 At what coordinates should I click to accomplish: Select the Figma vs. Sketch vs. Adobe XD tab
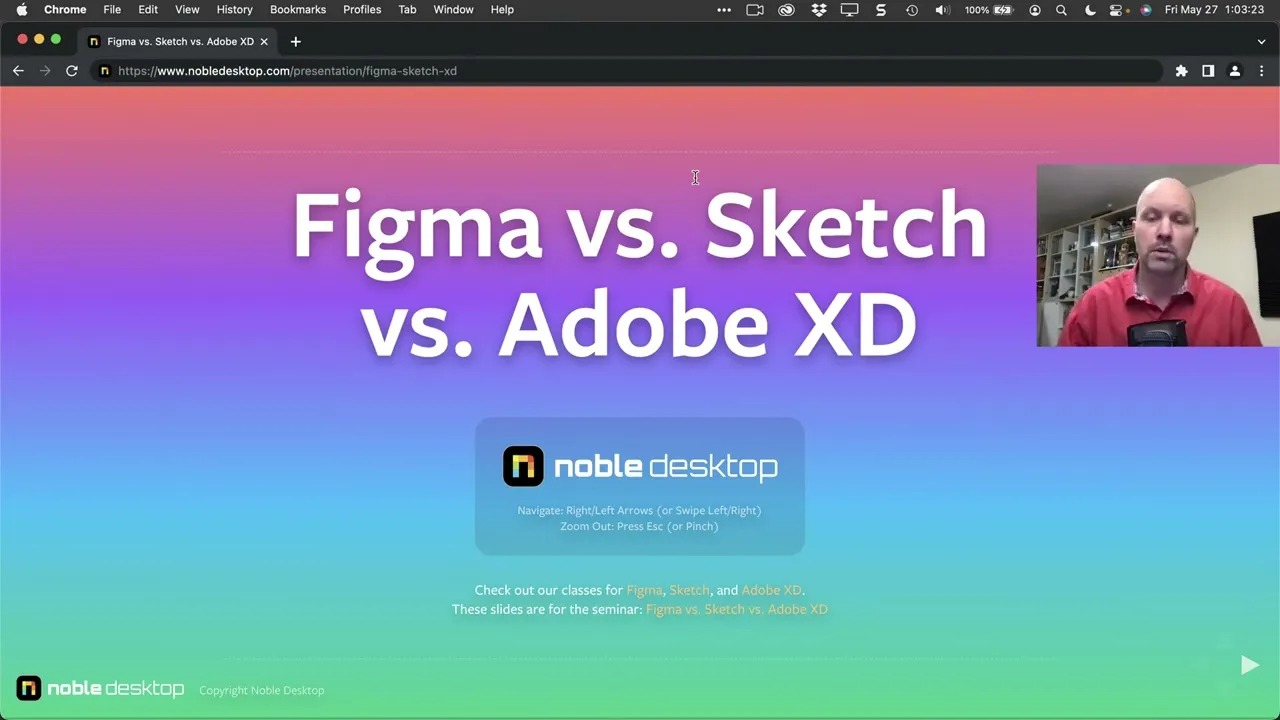180,42
